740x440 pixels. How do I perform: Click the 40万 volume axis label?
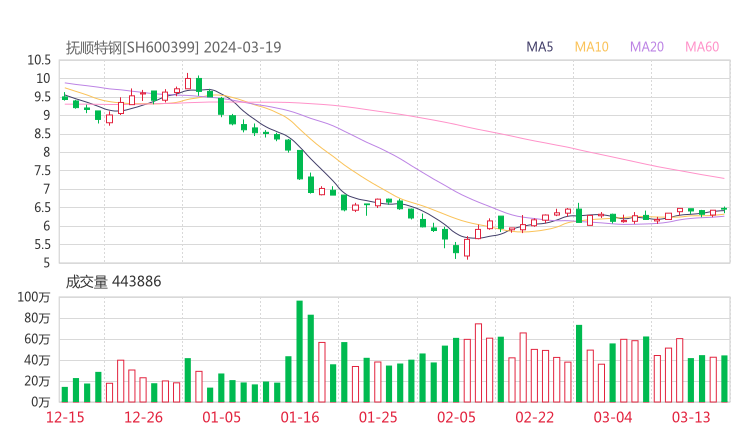point(36,360)
